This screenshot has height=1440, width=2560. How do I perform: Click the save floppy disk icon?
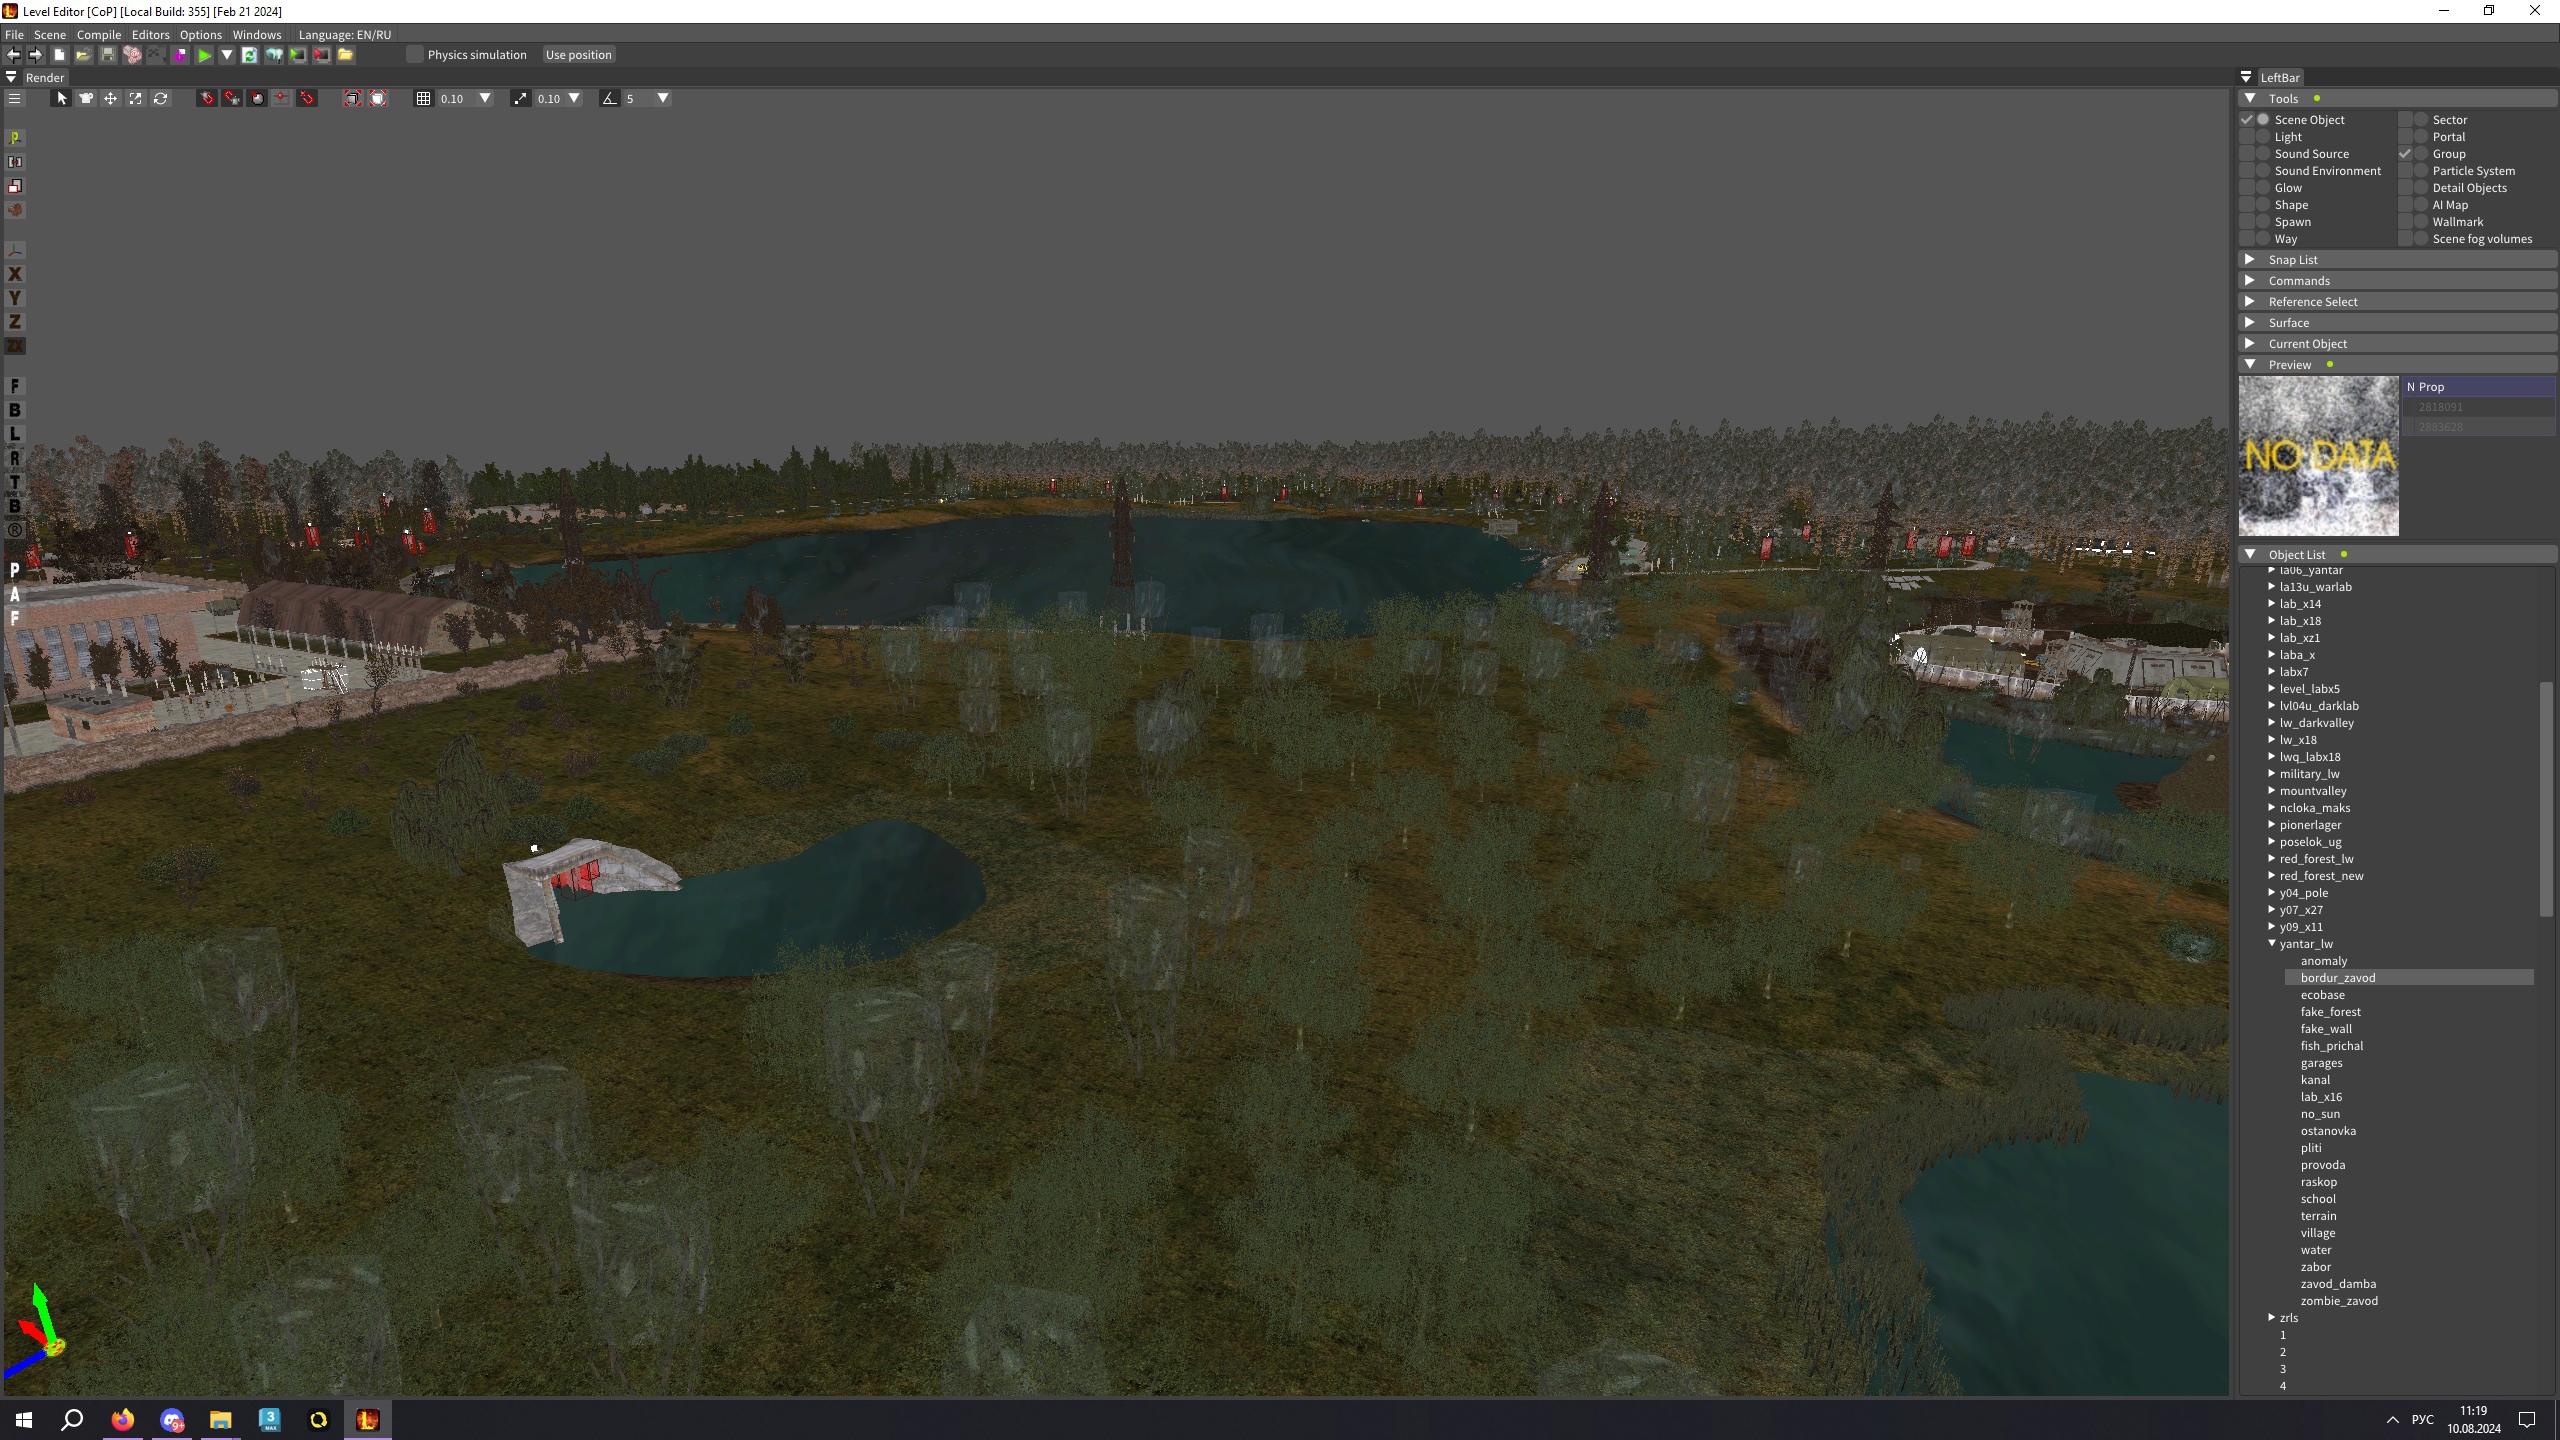tap(108, 55)
